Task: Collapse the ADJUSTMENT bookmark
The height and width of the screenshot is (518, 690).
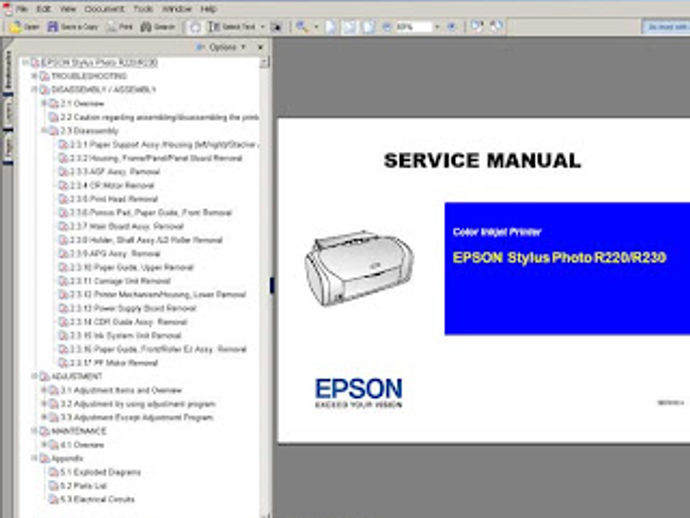Action: click(x=34, y=376)
